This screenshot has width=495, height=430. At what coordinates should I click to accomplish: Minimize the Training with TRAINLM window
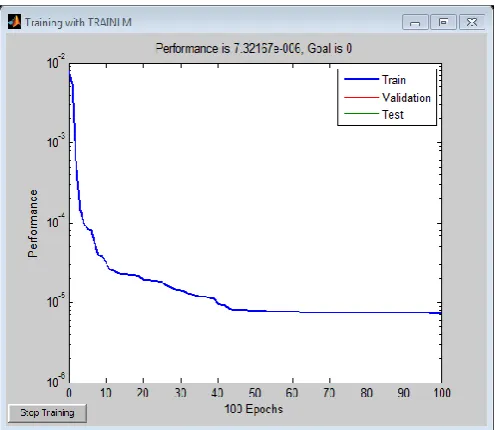pyautogui.click(x=415, y=22)
